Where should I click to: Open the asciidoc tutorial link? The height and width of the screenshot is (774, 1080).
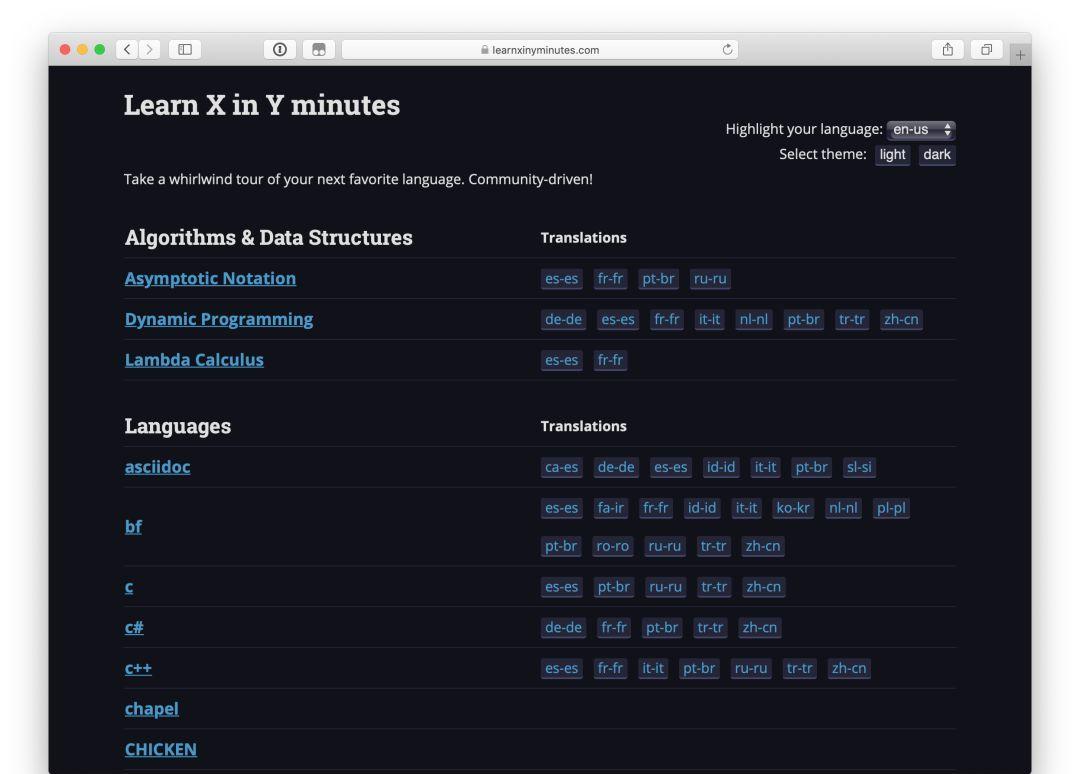click(157, 467)
